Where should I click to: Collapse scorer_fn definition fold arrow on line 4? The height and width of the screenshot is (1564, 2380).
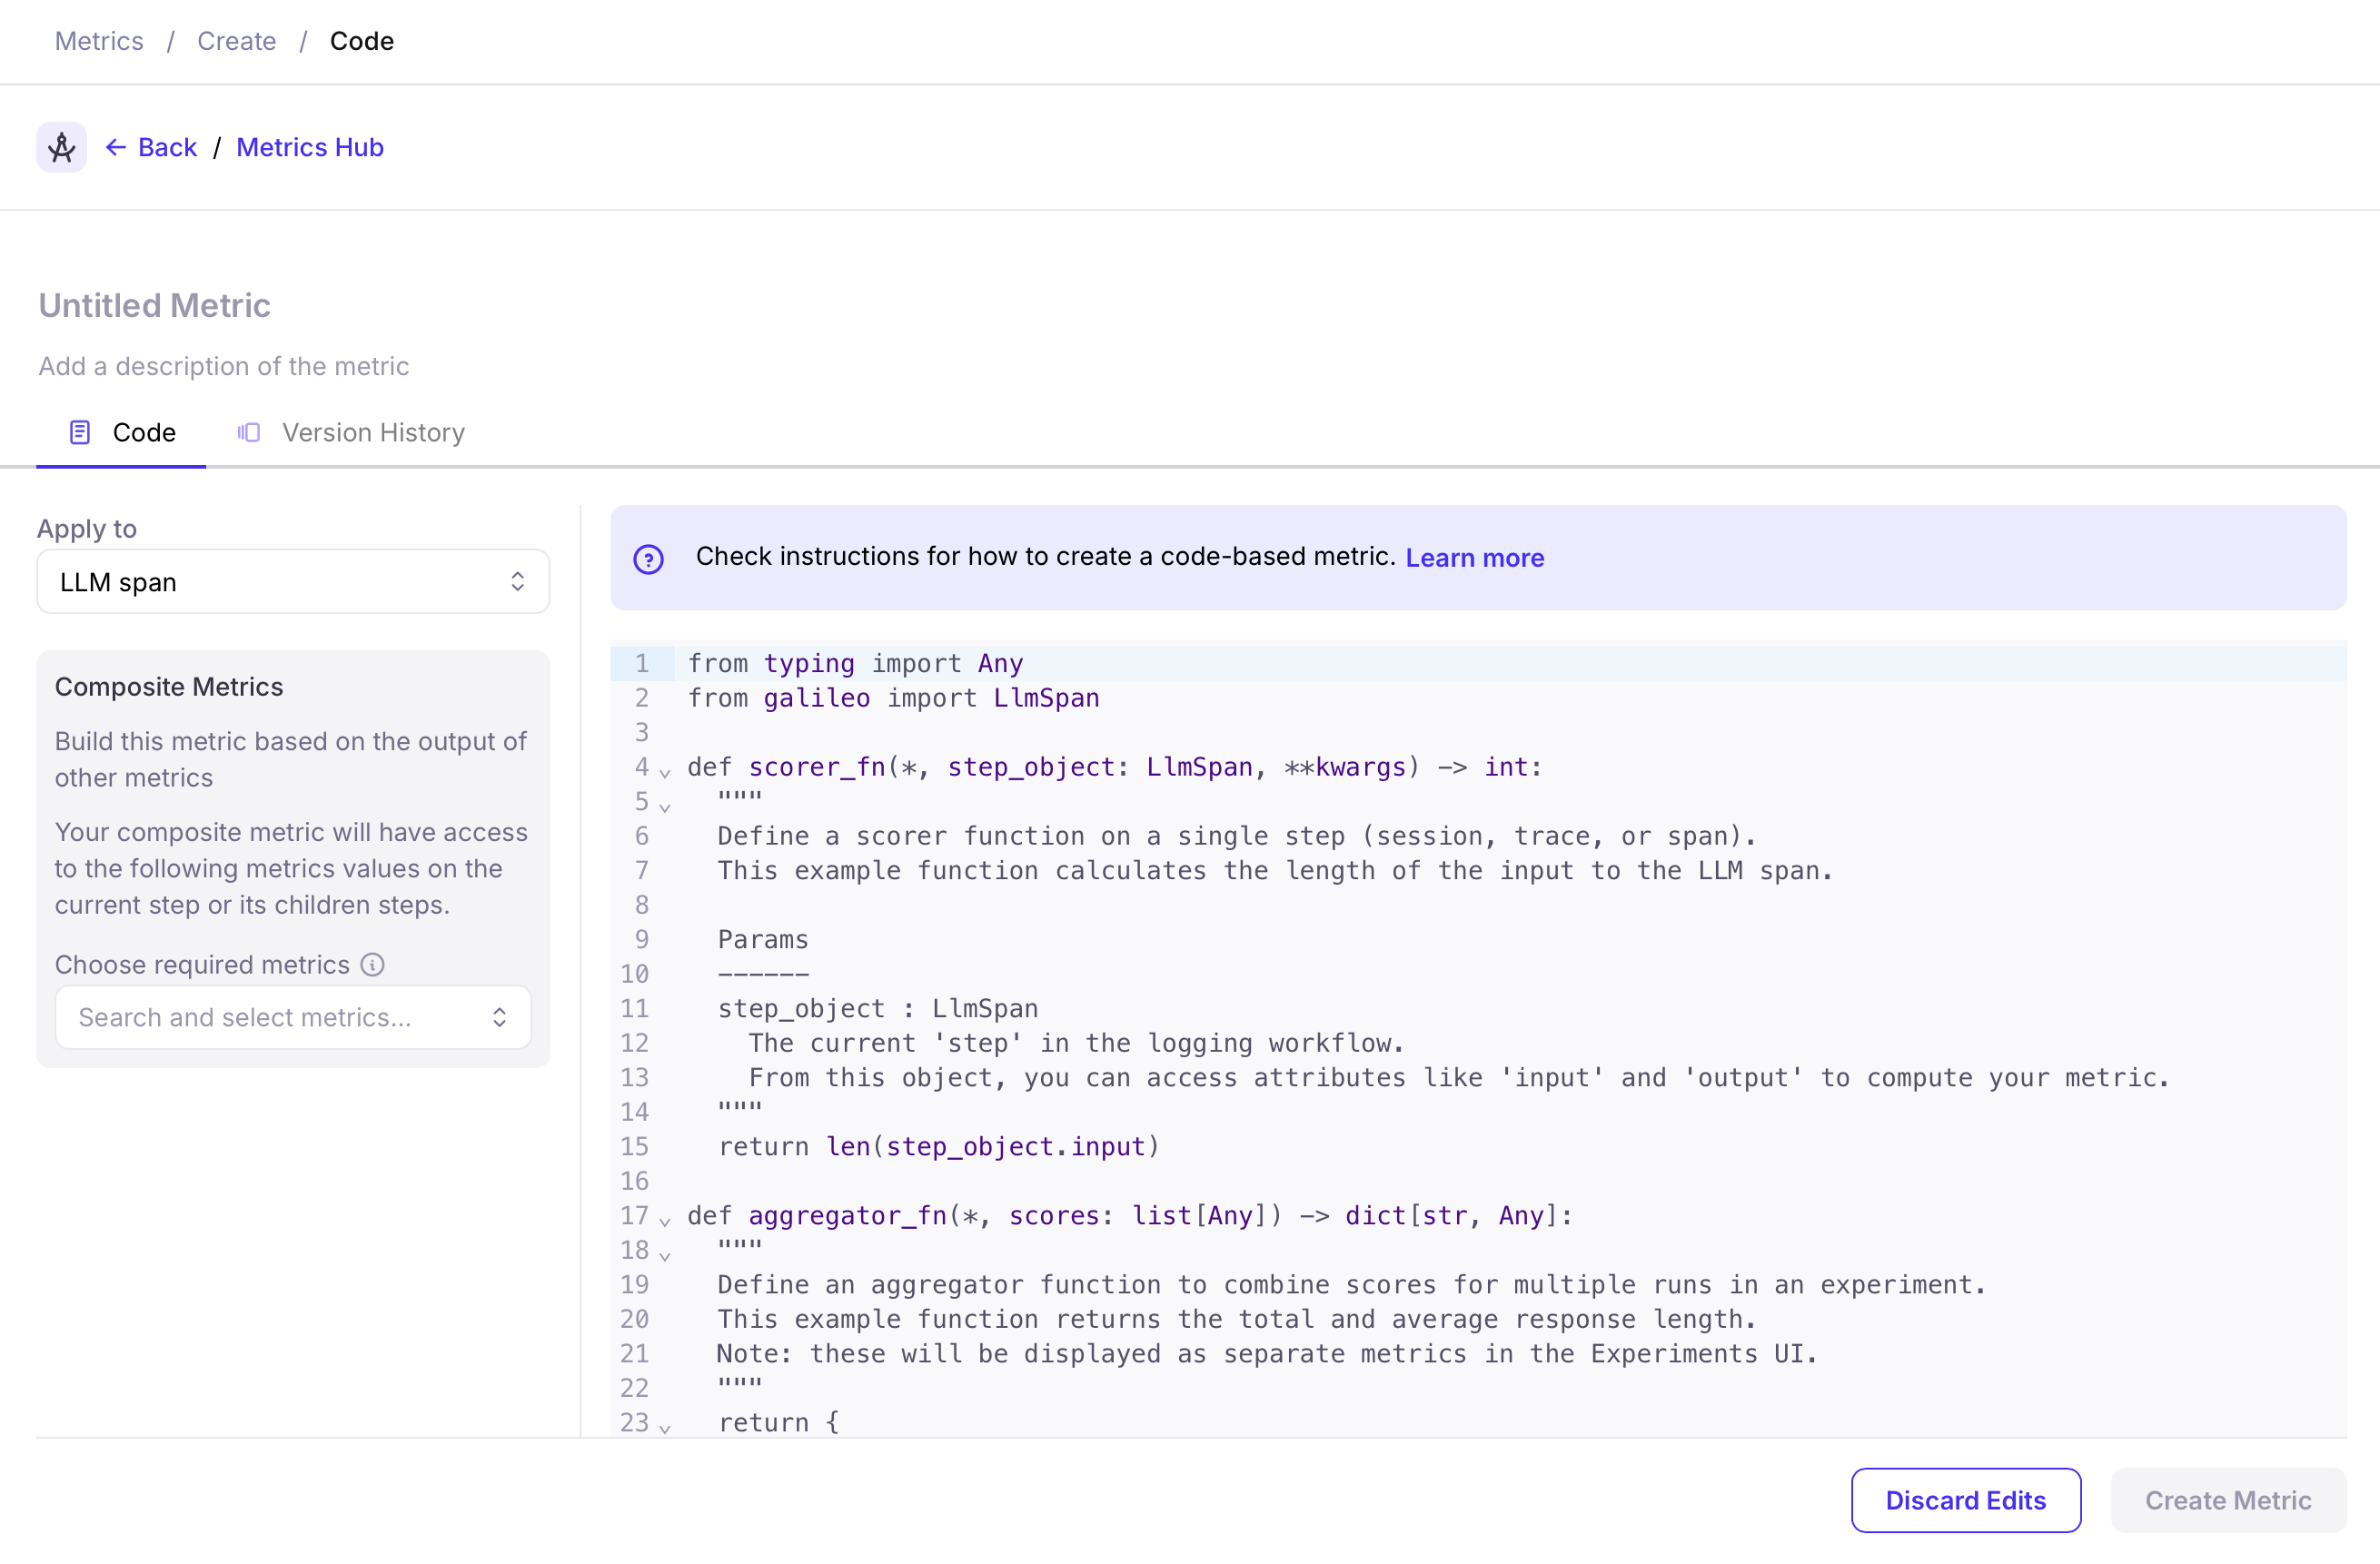pos(665,772)
